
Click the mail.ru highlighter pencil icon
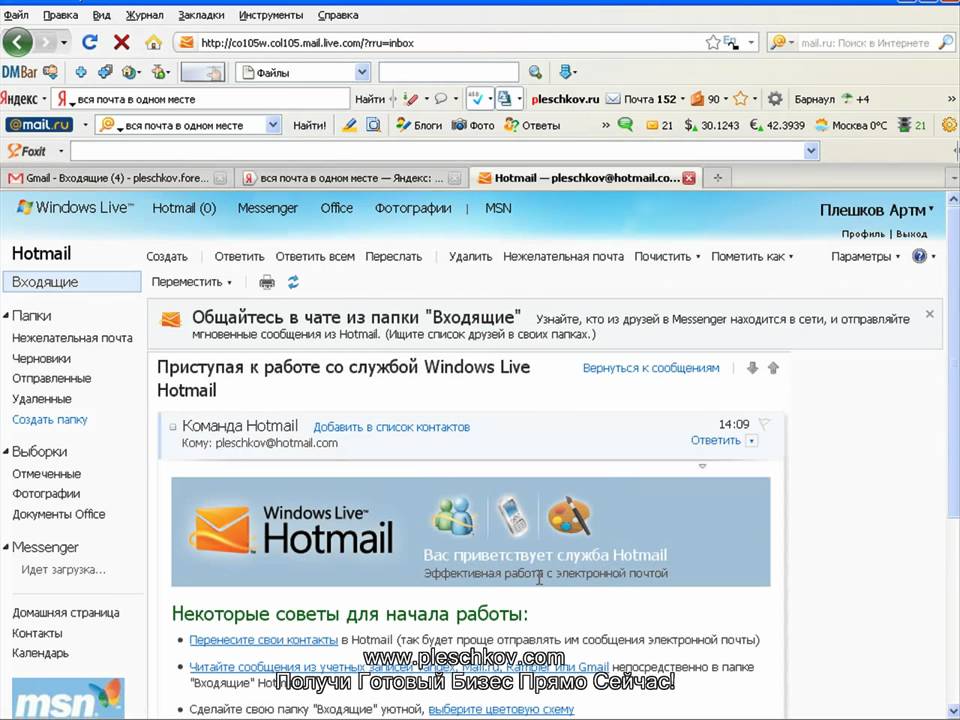pyautogui.click(x=350, y=125)
